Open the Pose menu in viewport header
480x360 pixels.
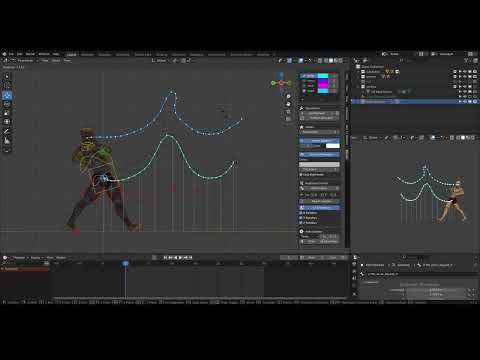click(67, 60)
